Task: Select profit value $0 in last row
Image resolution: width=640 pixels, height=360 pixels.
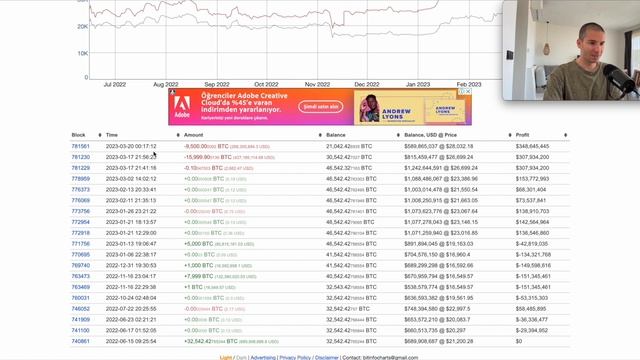Action: (x=519, y=341)
